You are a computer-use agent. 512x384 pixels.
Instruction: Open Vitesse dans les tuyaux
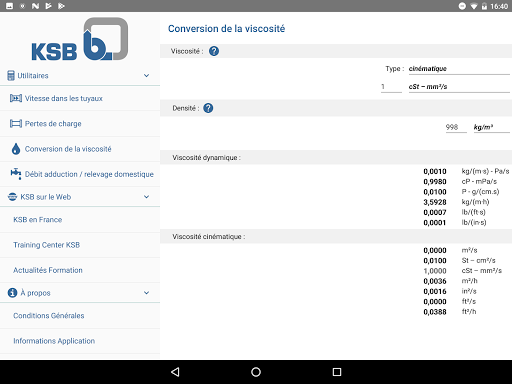[x=80, y=98]
